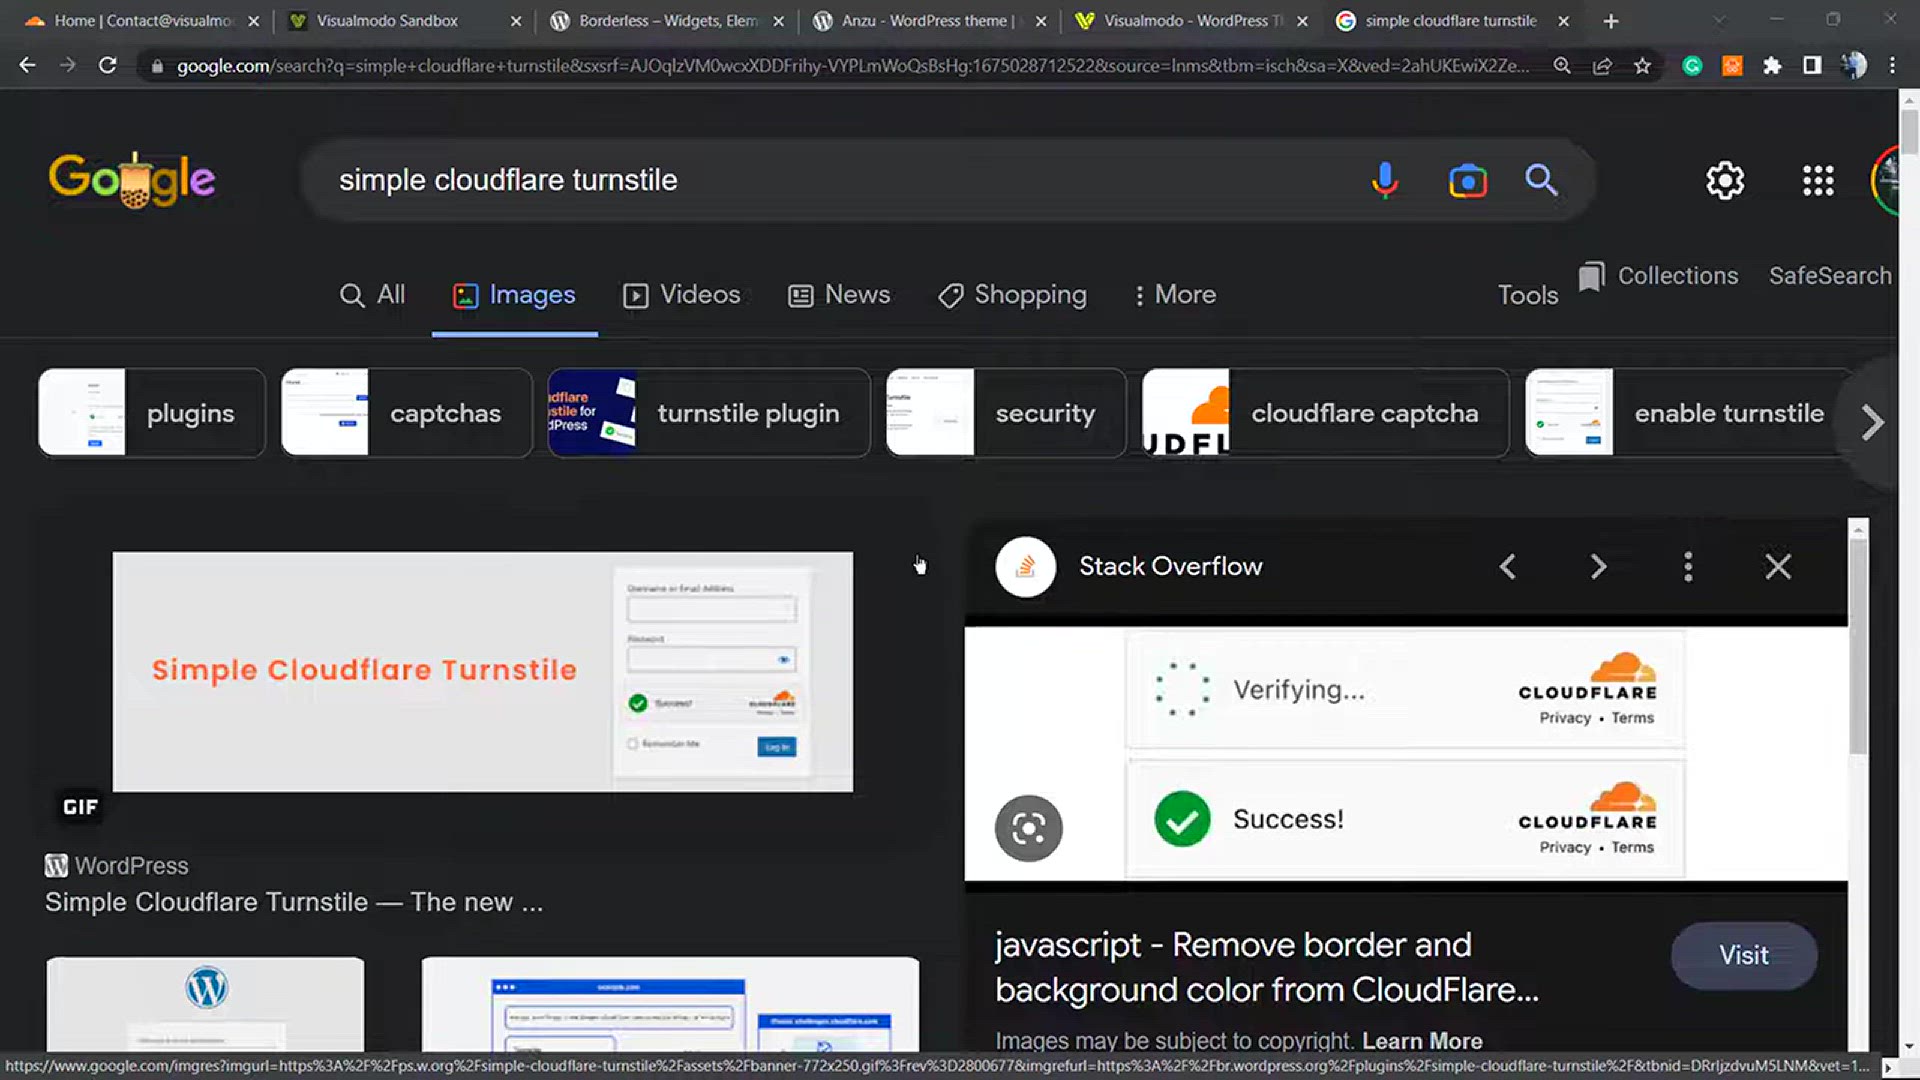Click the Lens search-inside-image button

1028,828
